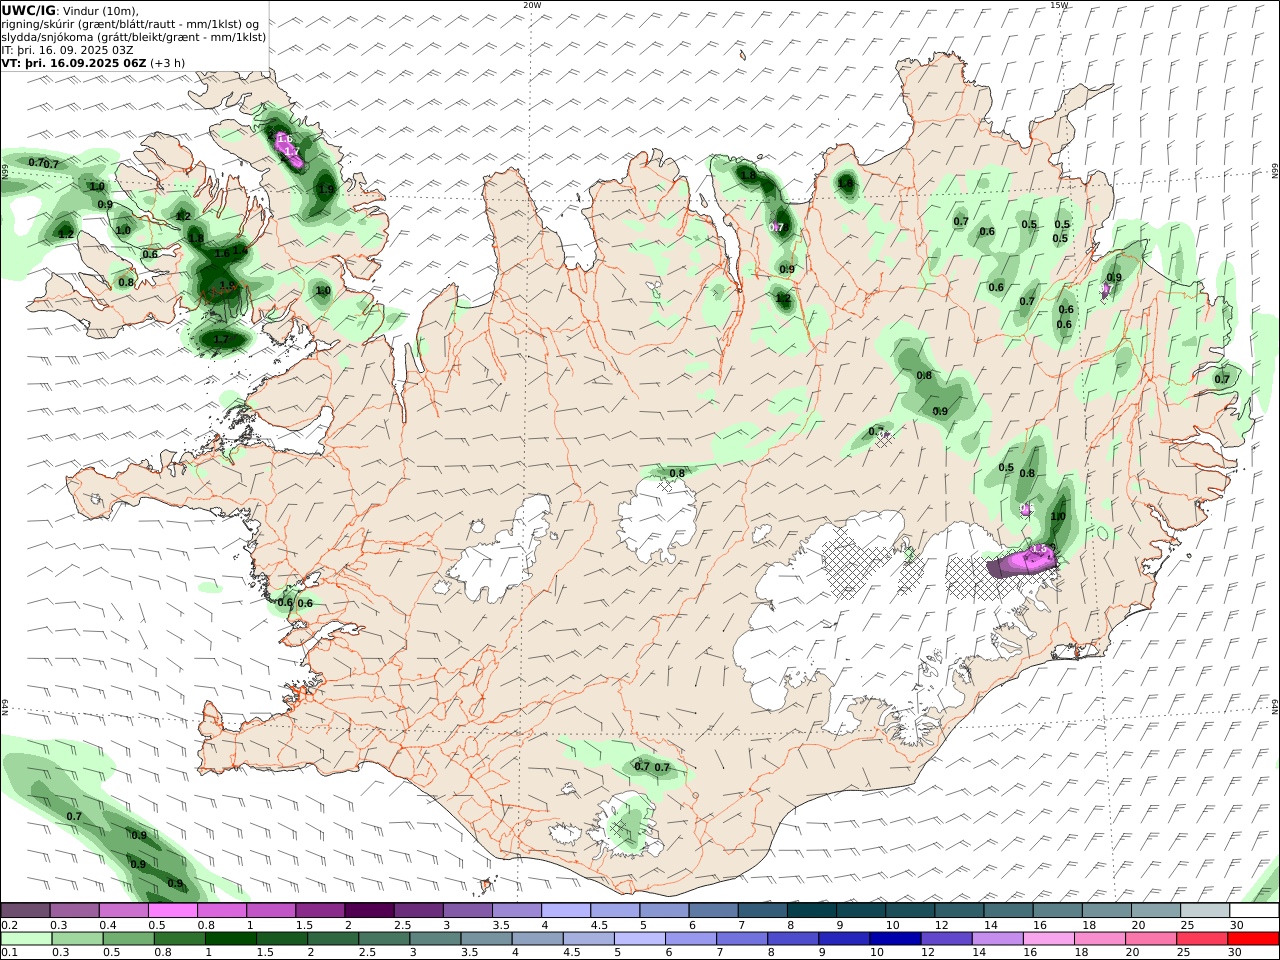The width and height of the screenshot is (1280, 960).
Task: Click bottom legend row swatch between 20 and 25
Action: click(x=1149, y=939)
